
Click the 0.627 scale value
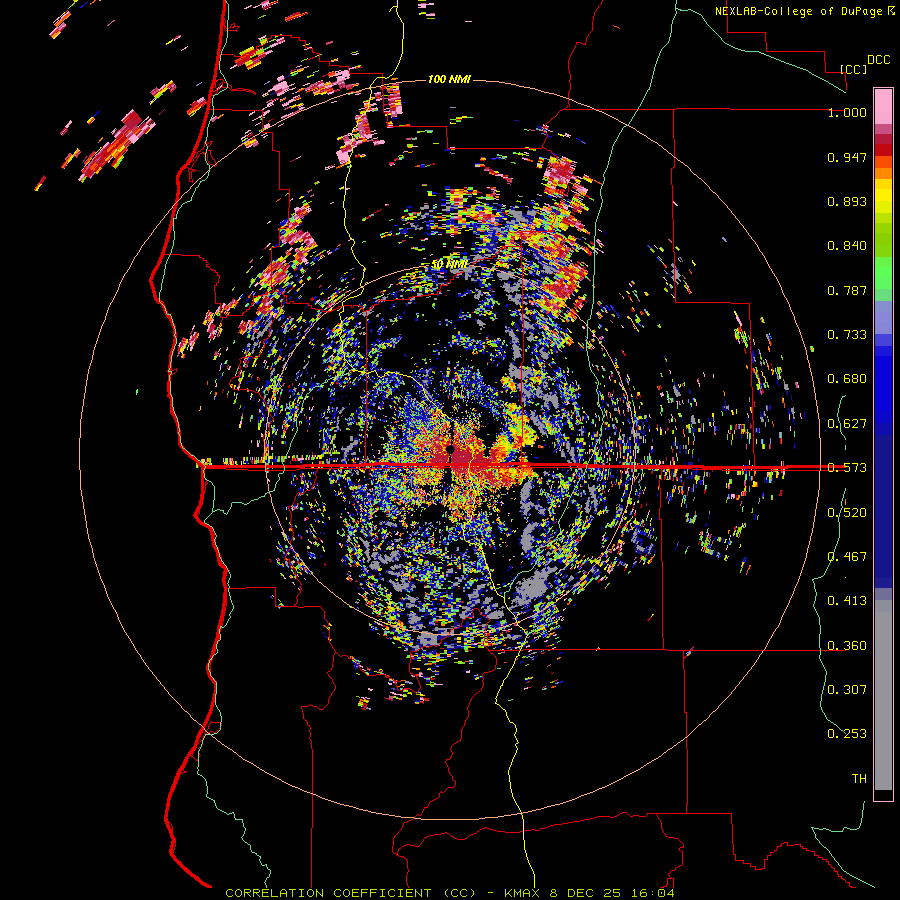click(x=847, y=424)
